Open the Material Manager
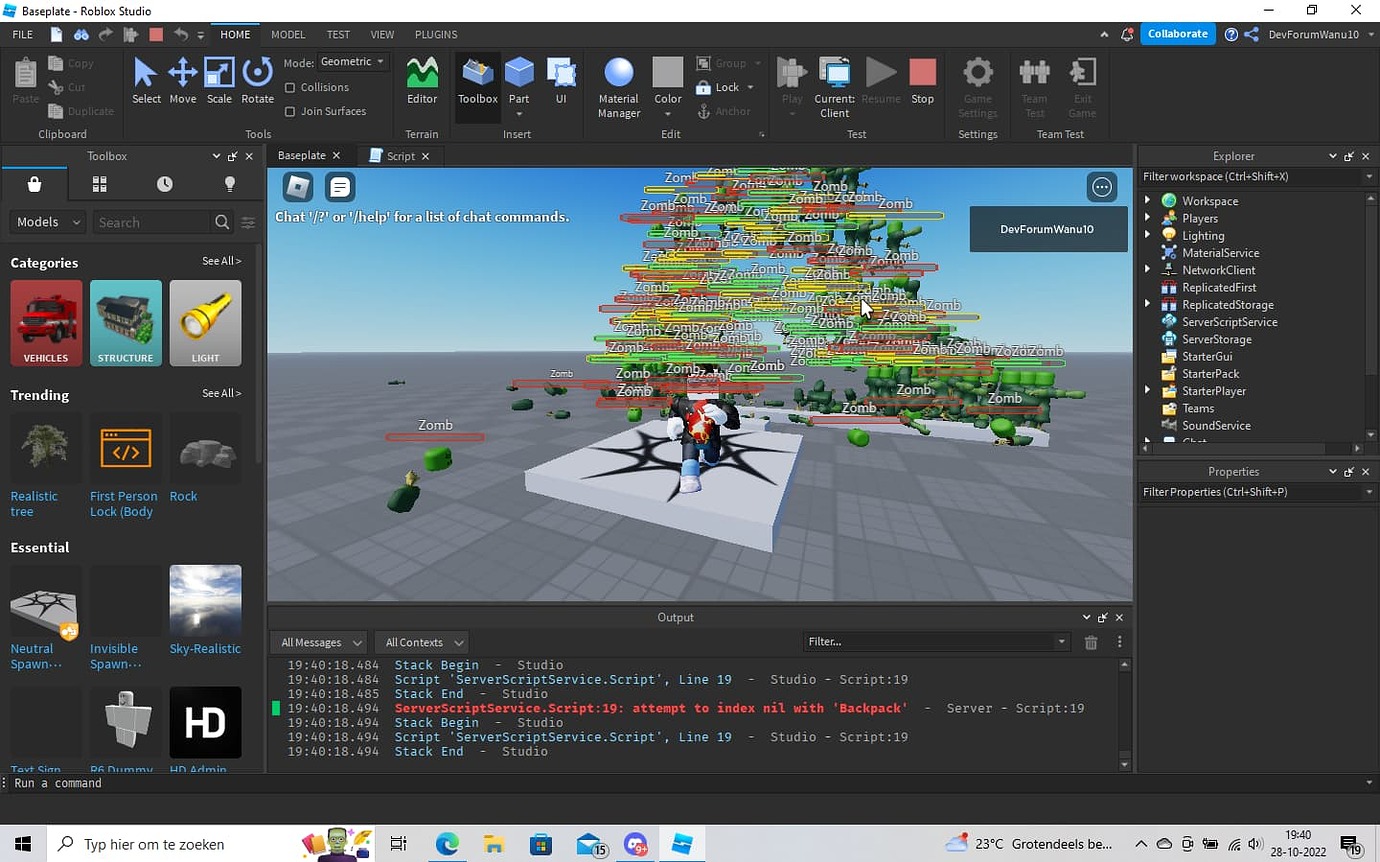This screenshot has height=862, width=1380. (618, 80)
